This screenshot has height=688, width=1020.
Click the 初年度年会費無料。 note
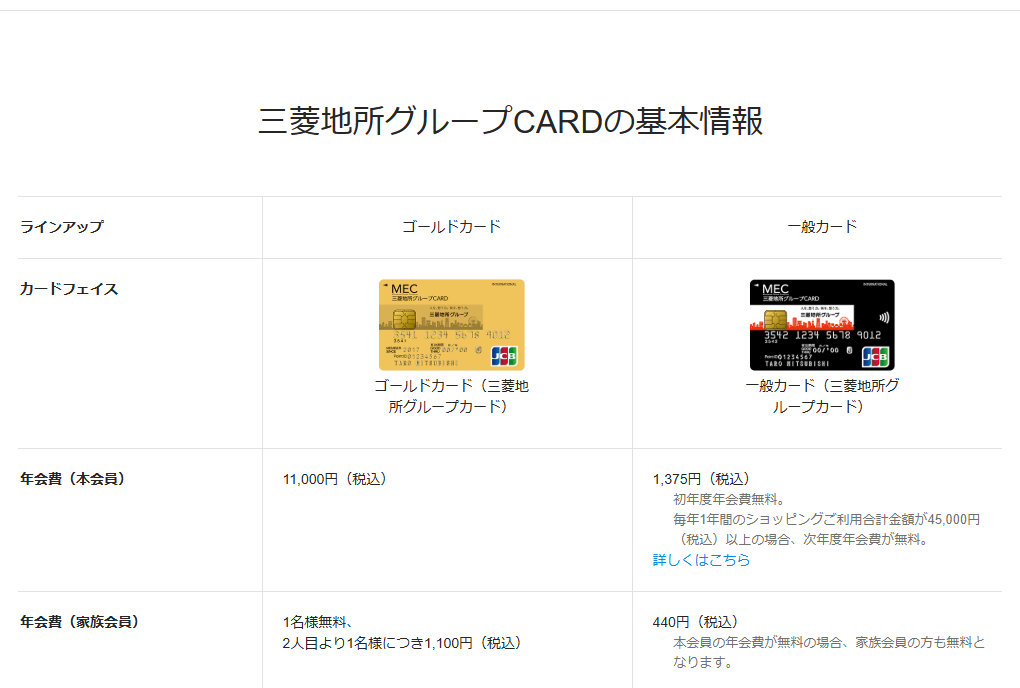[x=729, y=499]
